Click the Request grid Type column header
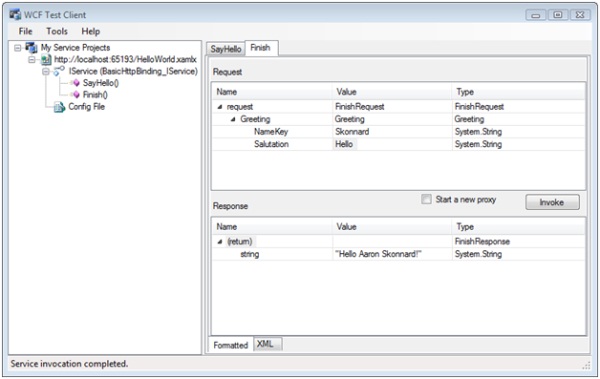Screen dimensions: 600x379 [x=519, y=92]
